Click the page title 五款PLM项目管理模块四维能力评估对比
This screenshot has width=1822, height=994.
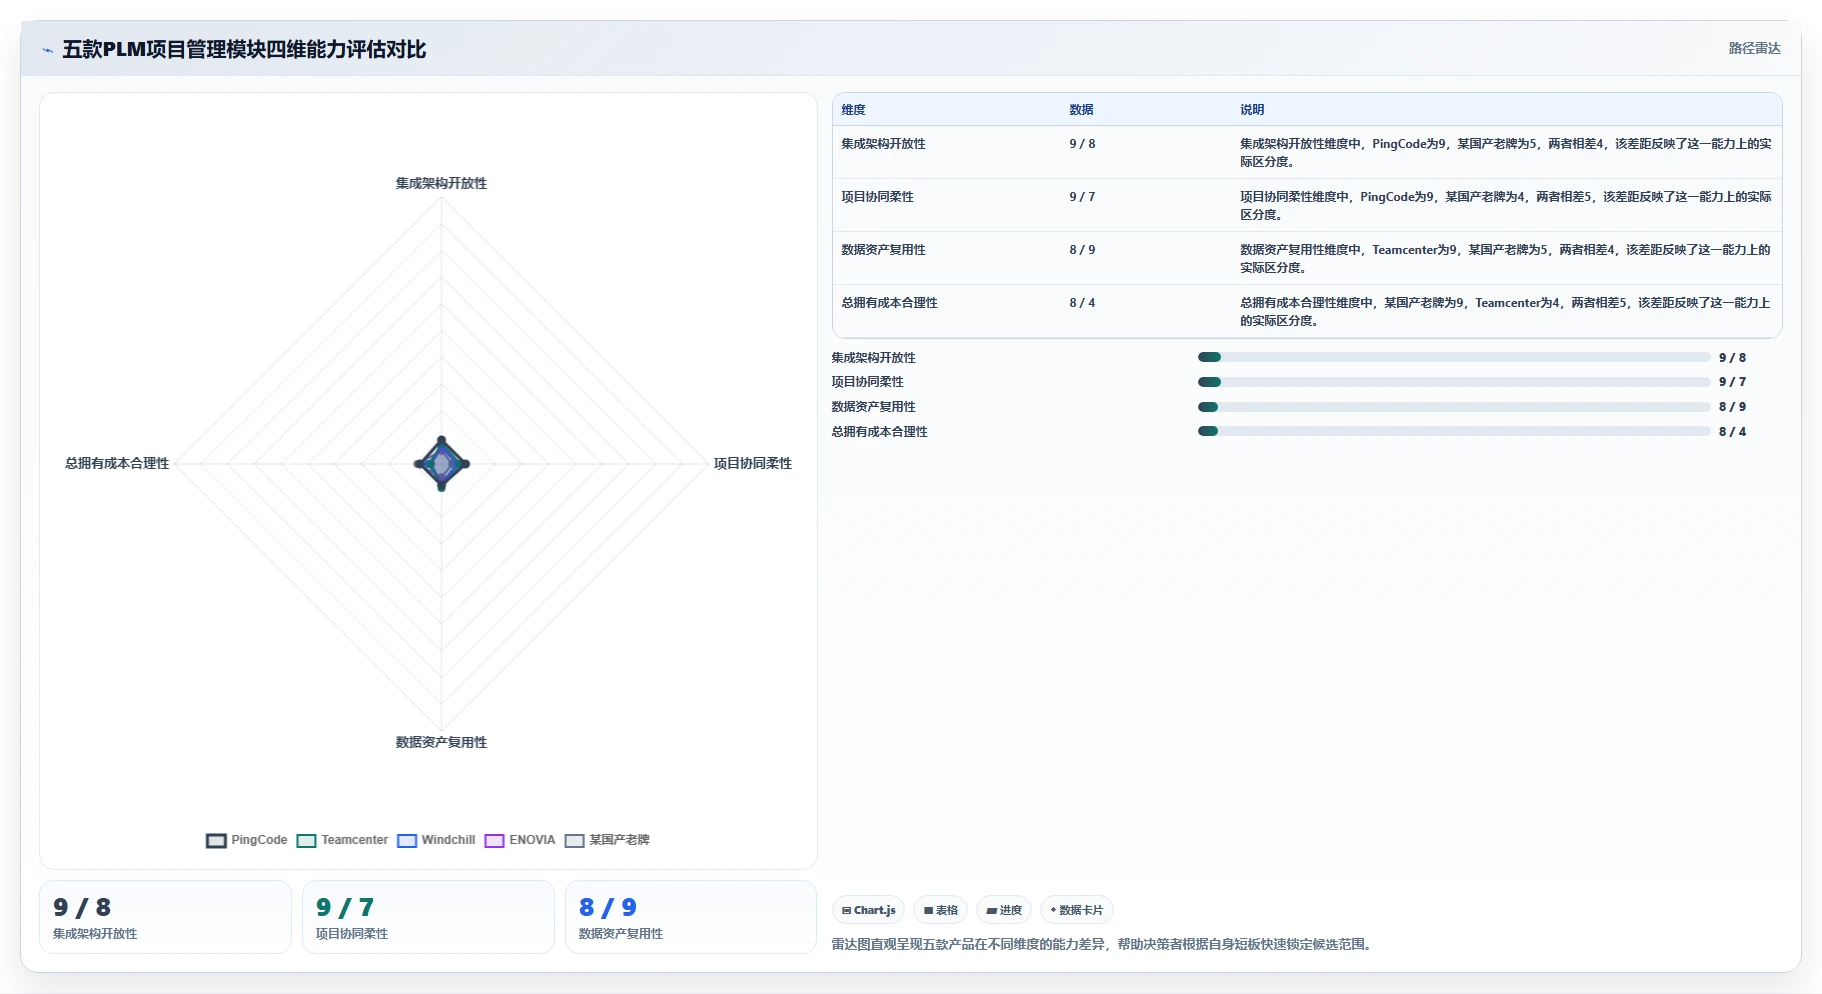point(244,49)
